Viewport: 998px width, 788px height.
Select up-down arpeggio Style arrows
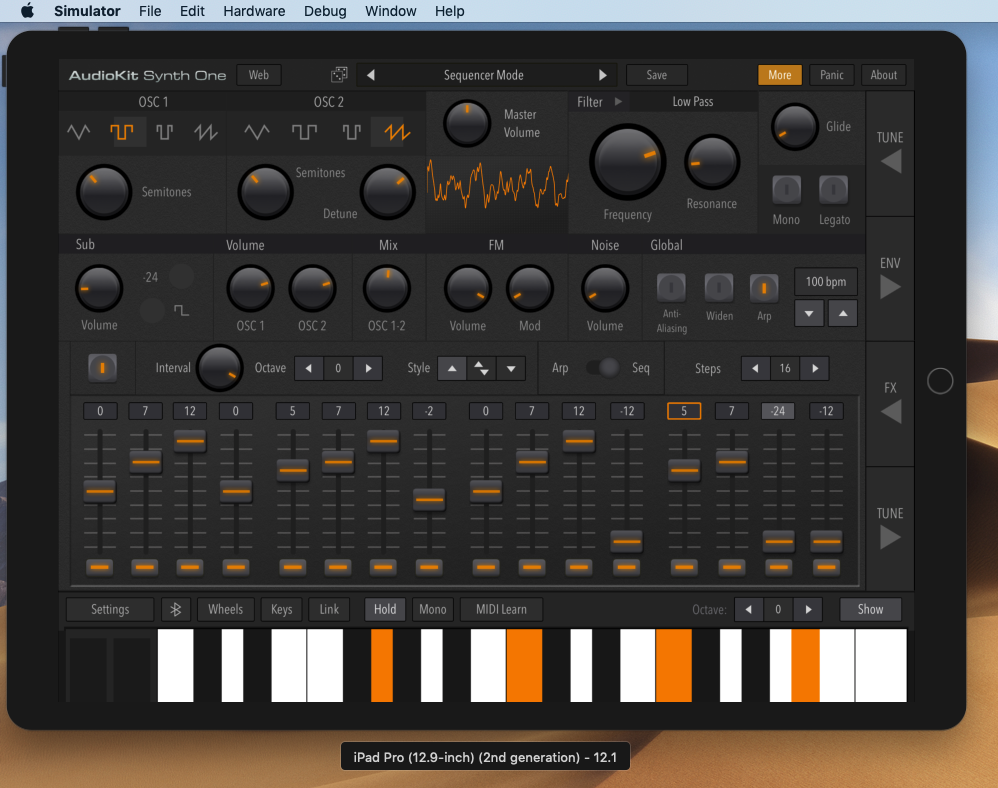[x=481, y=369]
